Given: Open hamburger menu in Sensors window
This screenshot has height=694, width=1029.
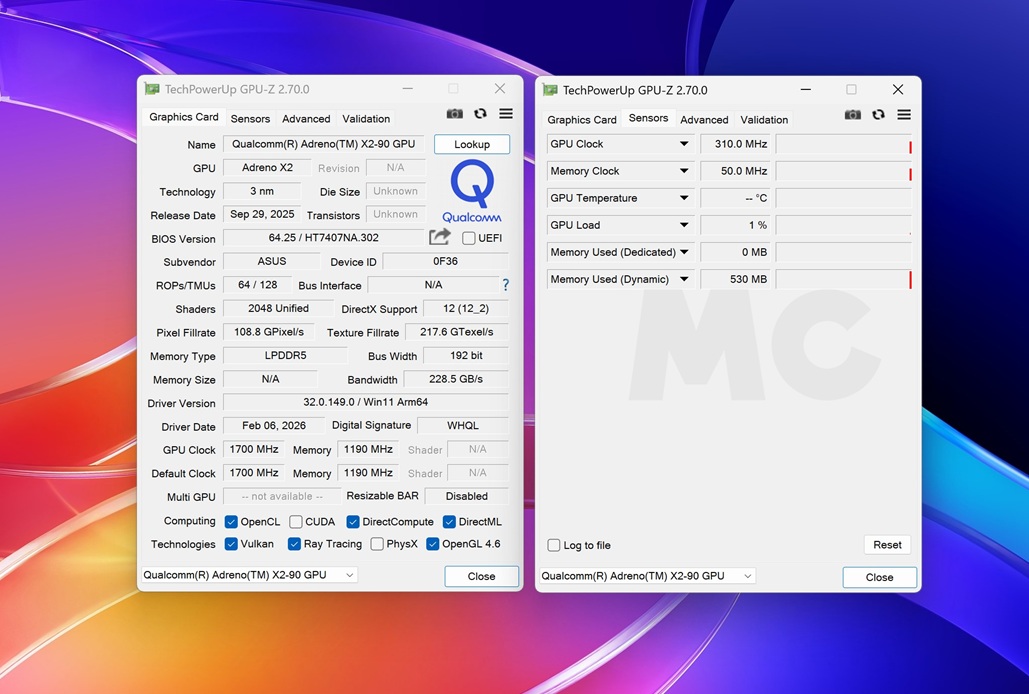Looking at the screenshot, I should (x=904, y=115).
